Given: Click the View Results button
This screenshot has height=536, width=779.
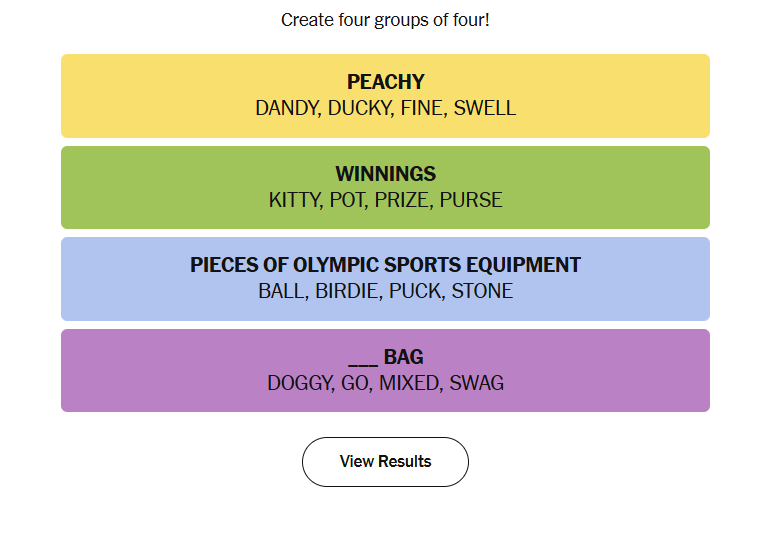Looking at the screenshot, I should click(385, 462).
